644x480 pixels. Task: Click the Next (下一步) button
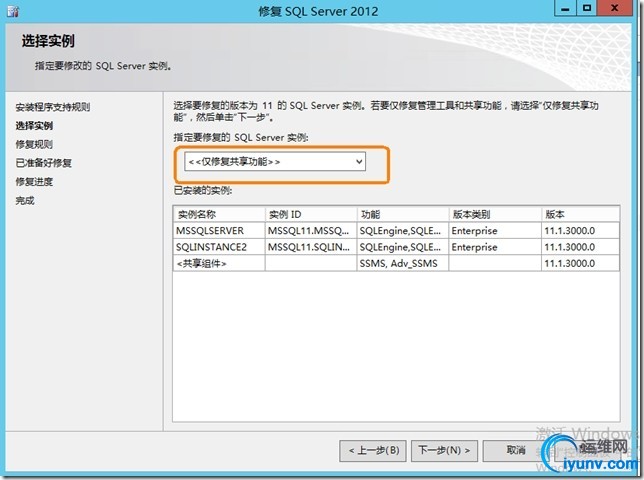coord(444,450)
